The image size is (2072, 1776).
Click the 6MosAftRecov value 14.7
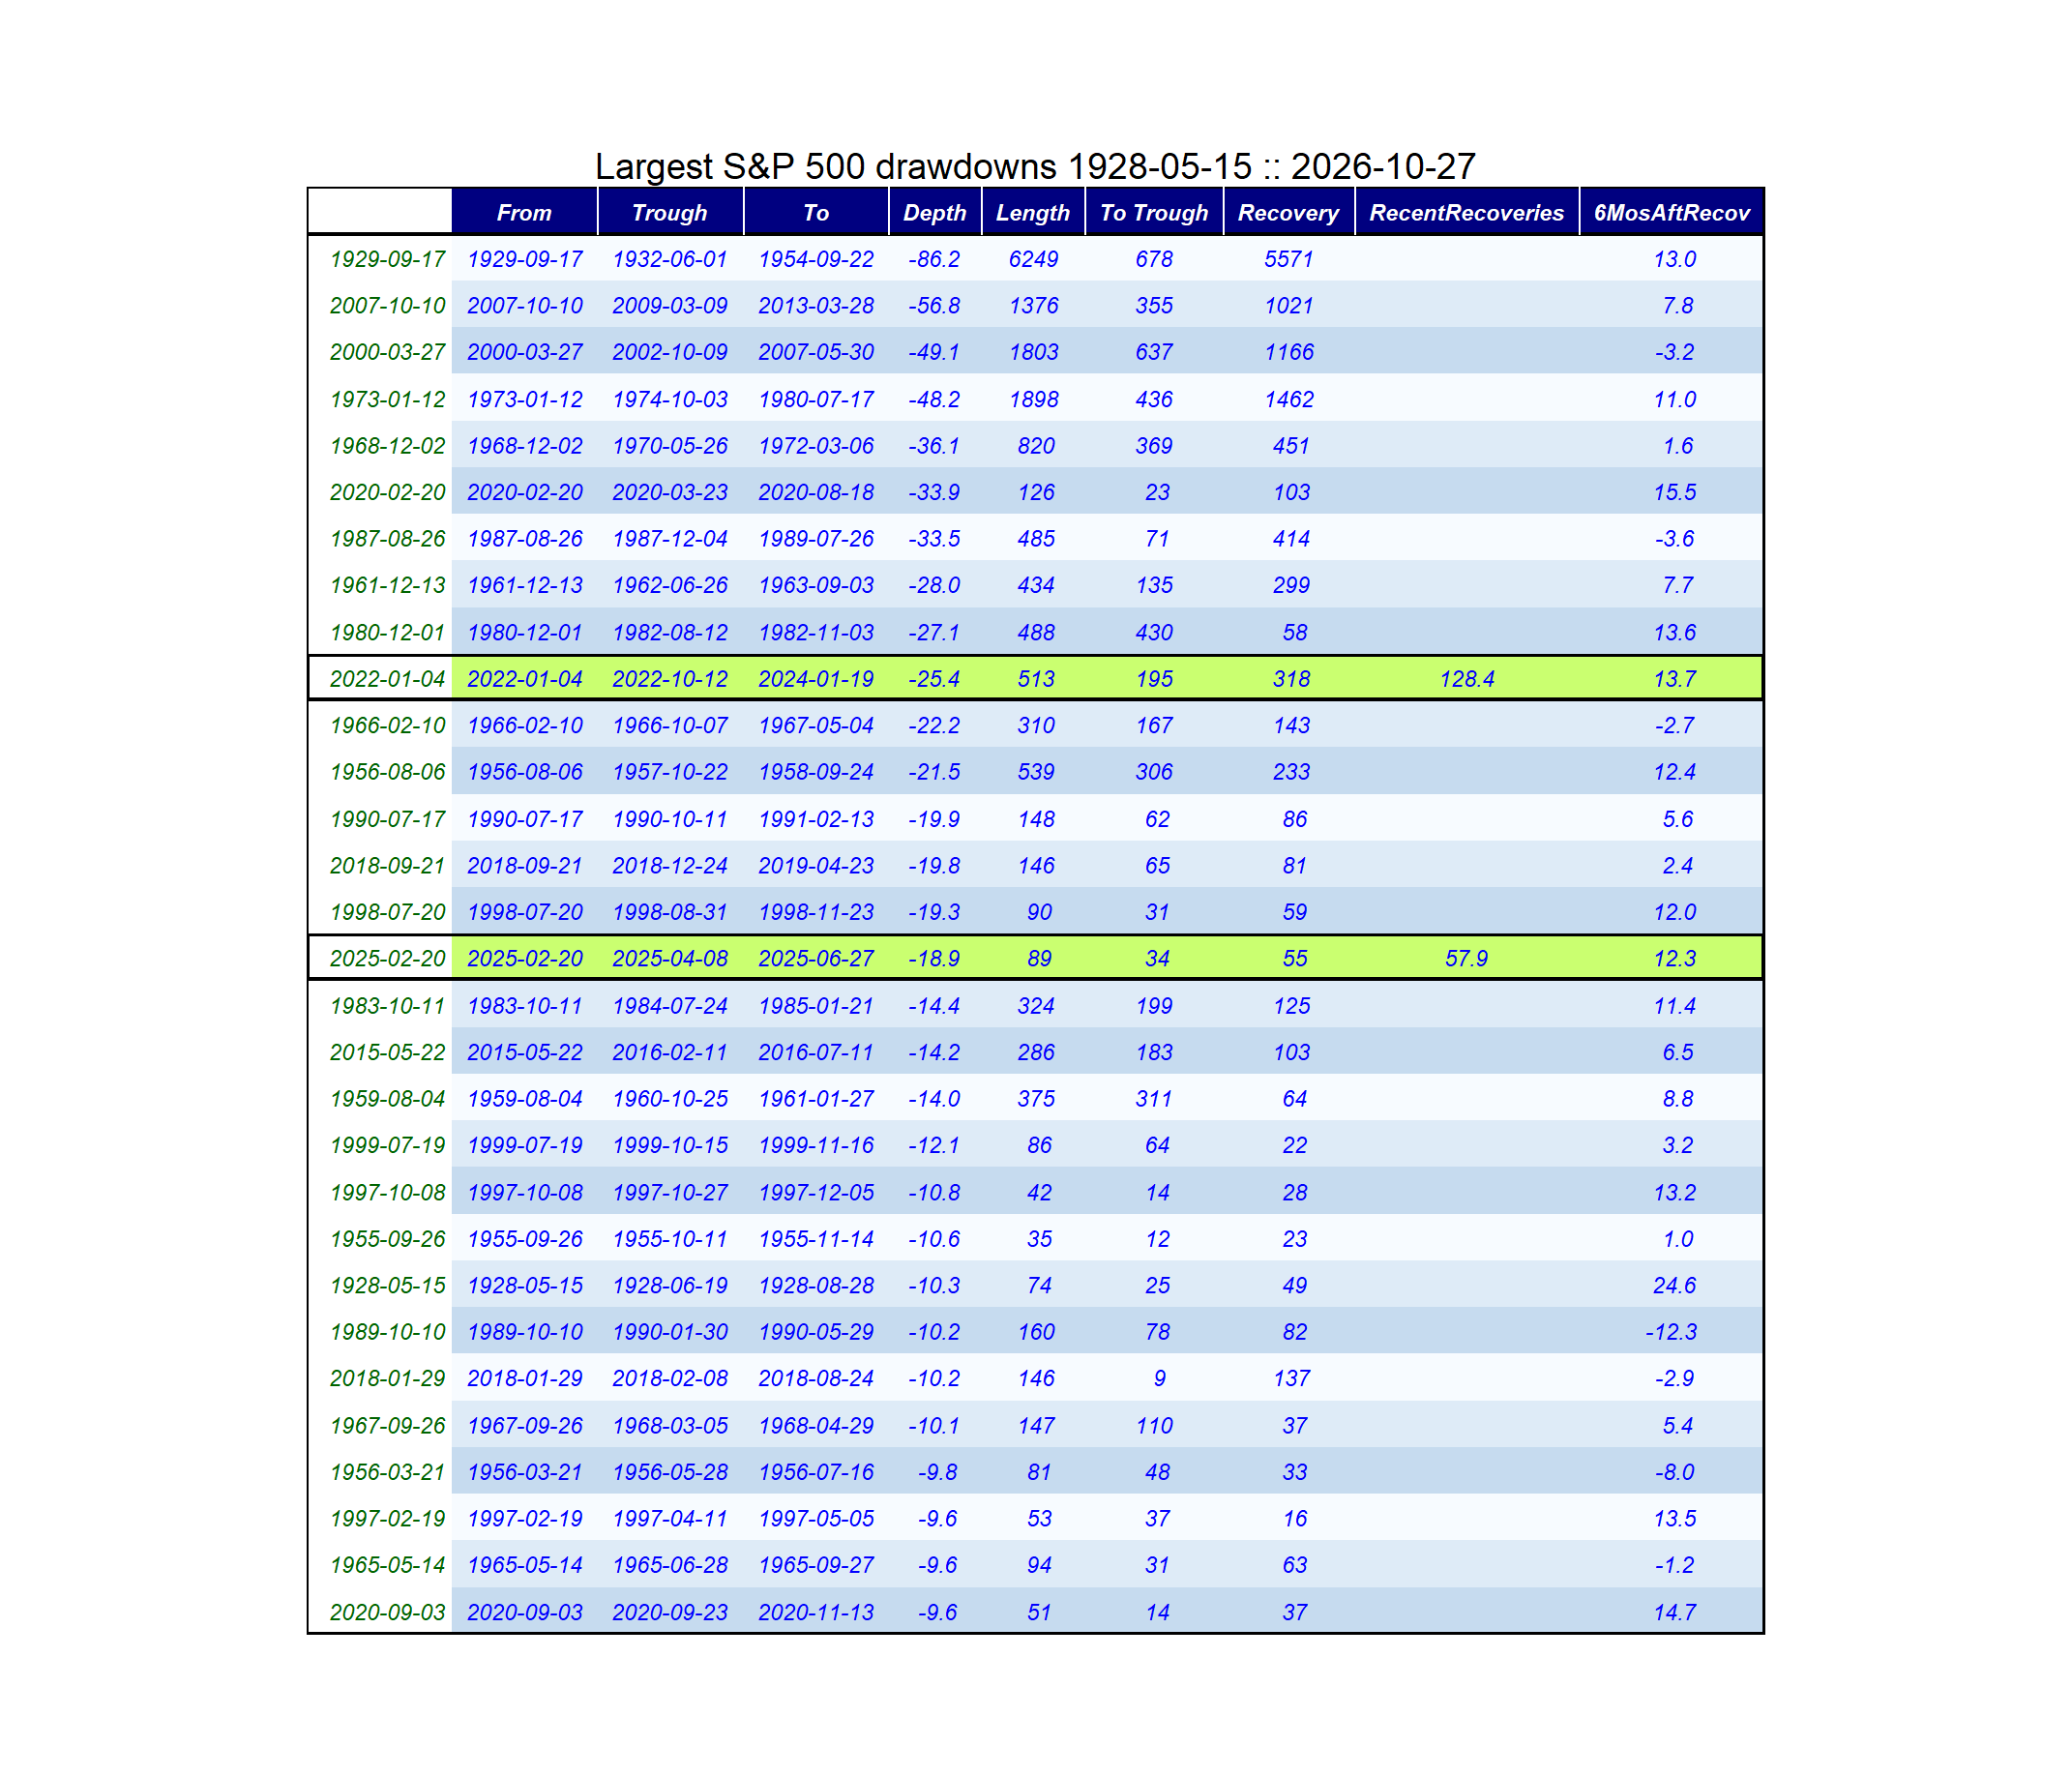[x=1675, y=1613]
